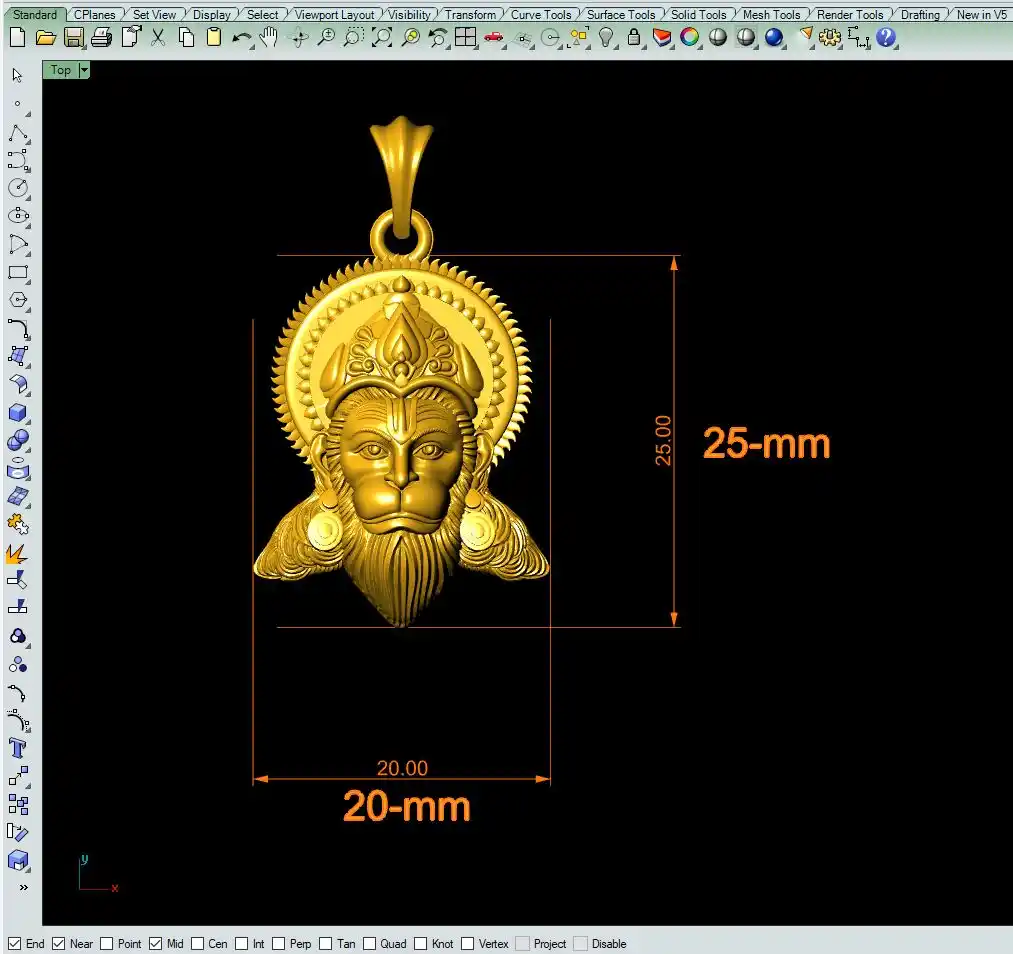1013x954 pixels.
Task: Click the 20.00 width dimension text
Action: click(402, 768)
